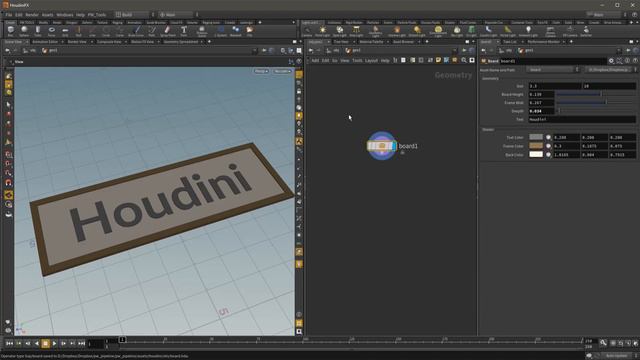Play the timeline forward

coord(54,344)
